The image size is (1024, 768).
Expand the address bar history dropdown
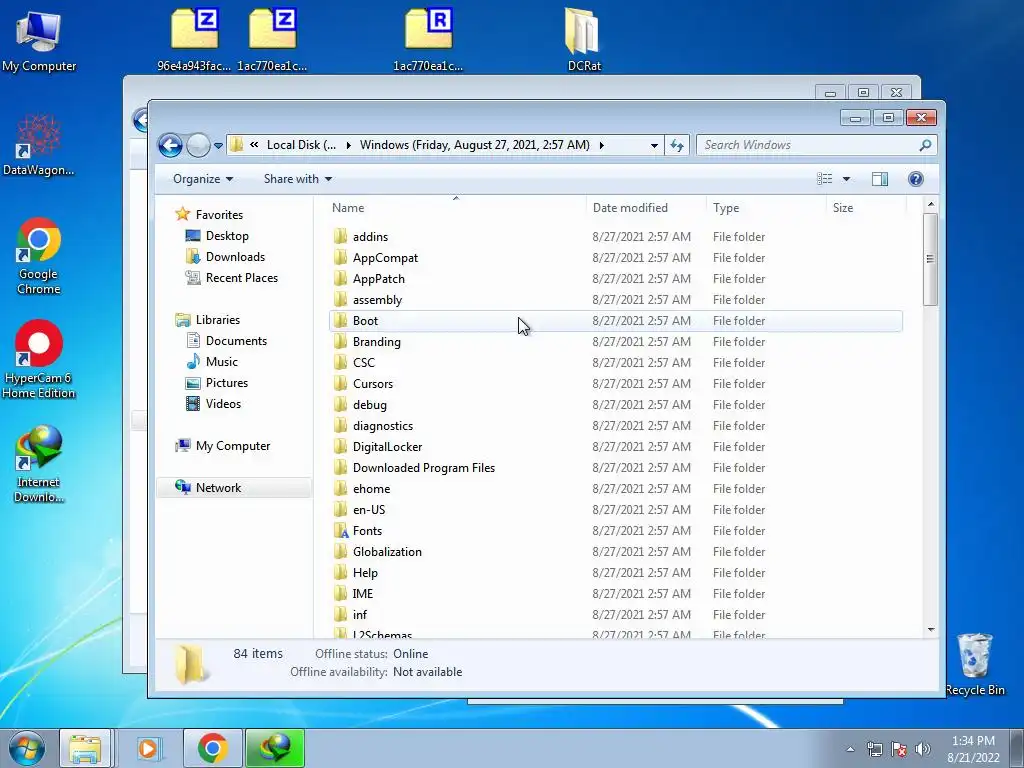coord(654,145)
